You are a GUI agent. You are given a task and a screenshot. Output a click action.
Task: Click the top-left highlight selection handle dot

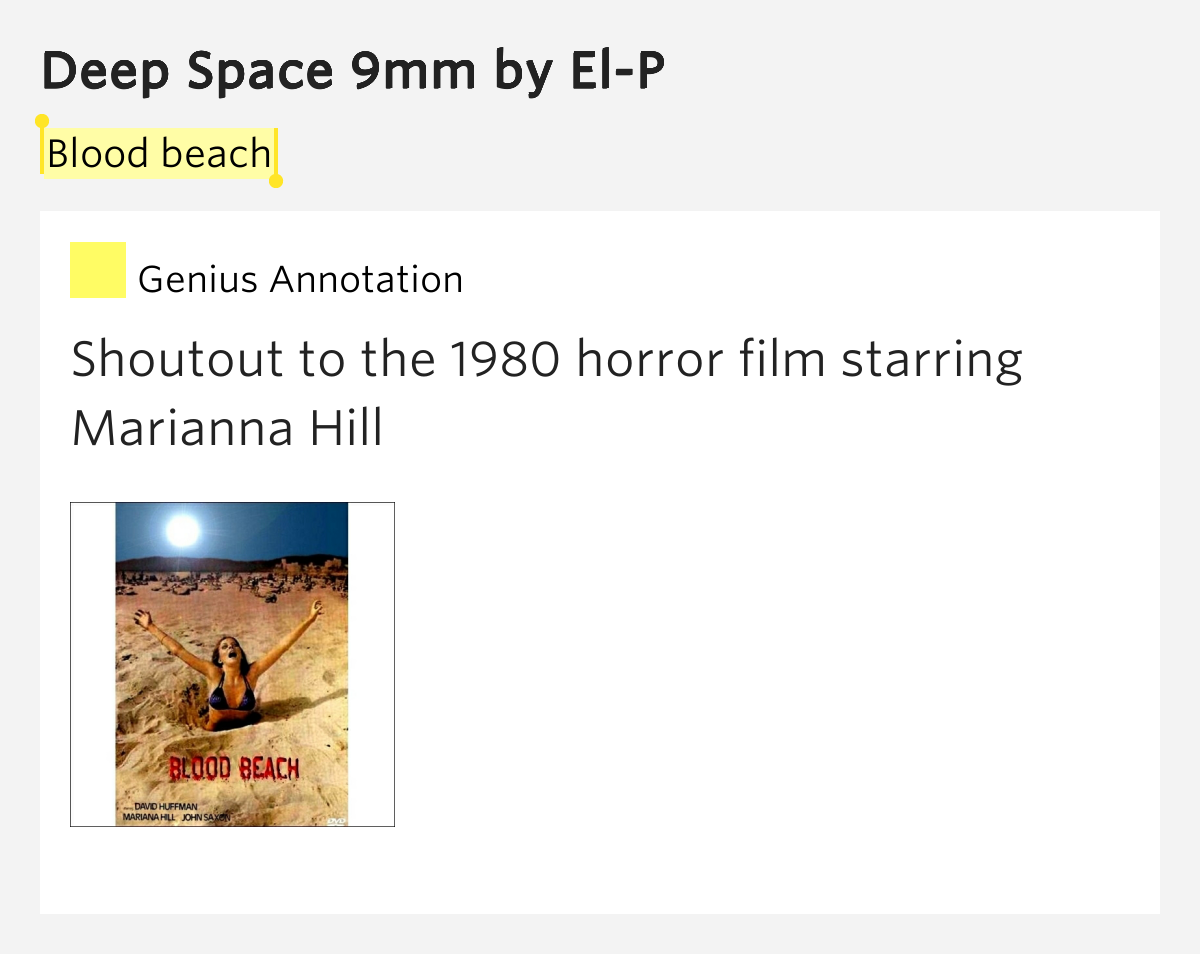click(42, 121)
